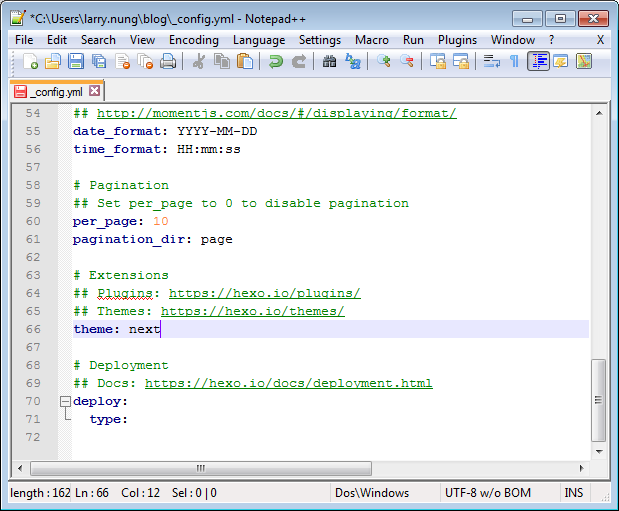Click the 'per_page: 10' line
Viewport: 619px width, 511px height.
[120, 222]
